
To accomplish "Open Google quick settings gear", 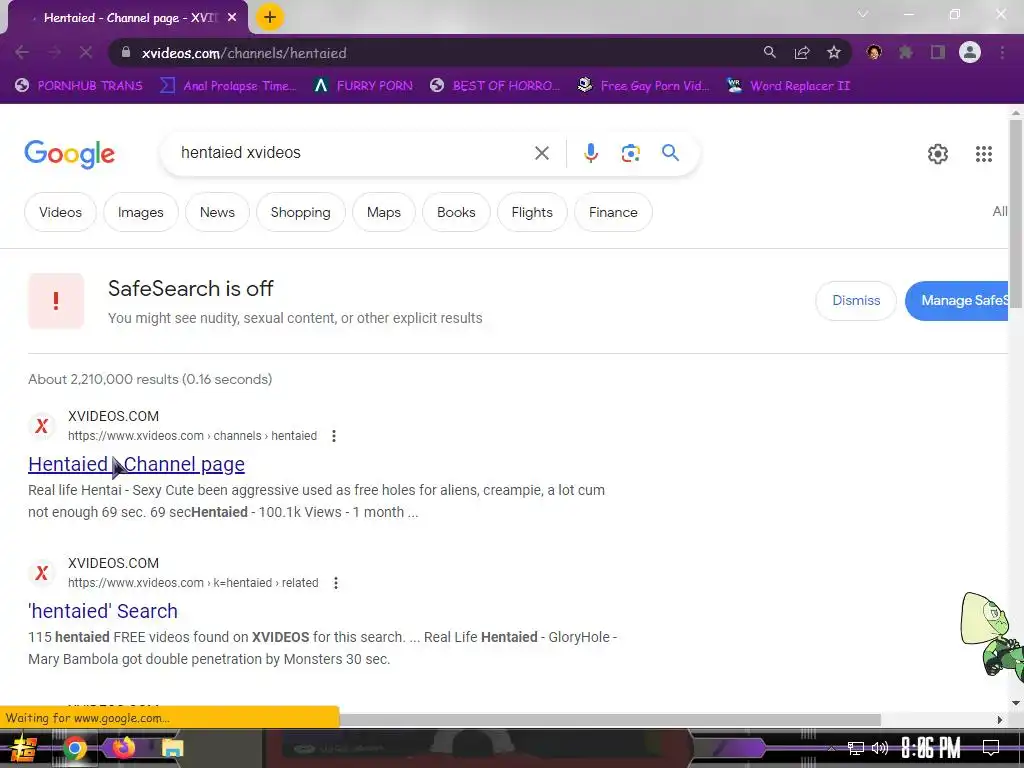I will tap(938, 154).
